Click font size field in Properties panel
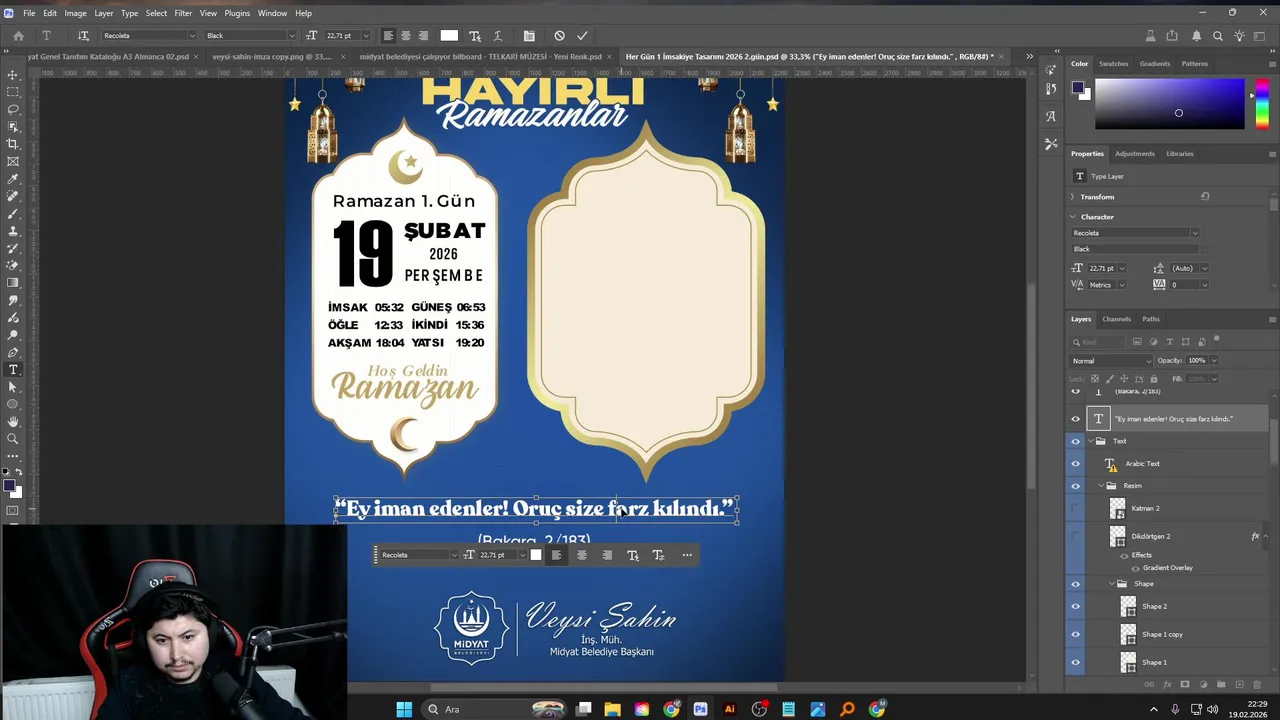The image size is (1280, 720). point(1101,268)
